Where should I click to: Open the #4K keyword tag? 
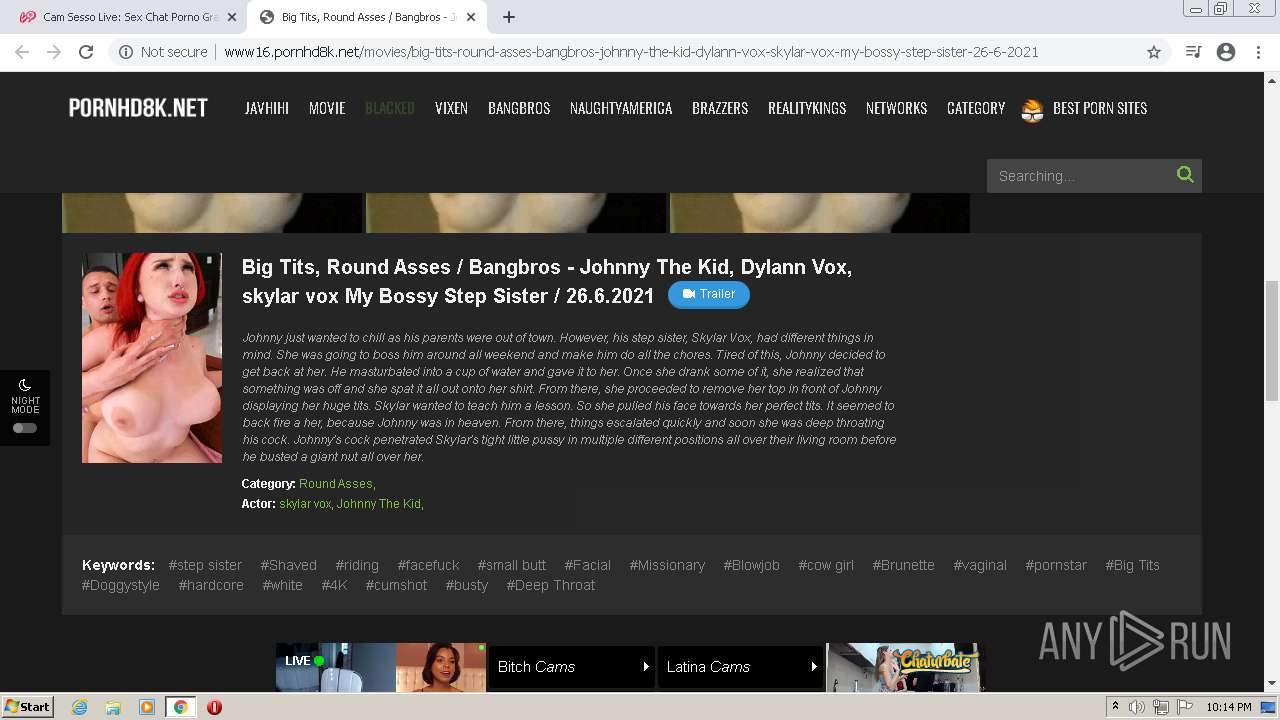click(334, 585)
